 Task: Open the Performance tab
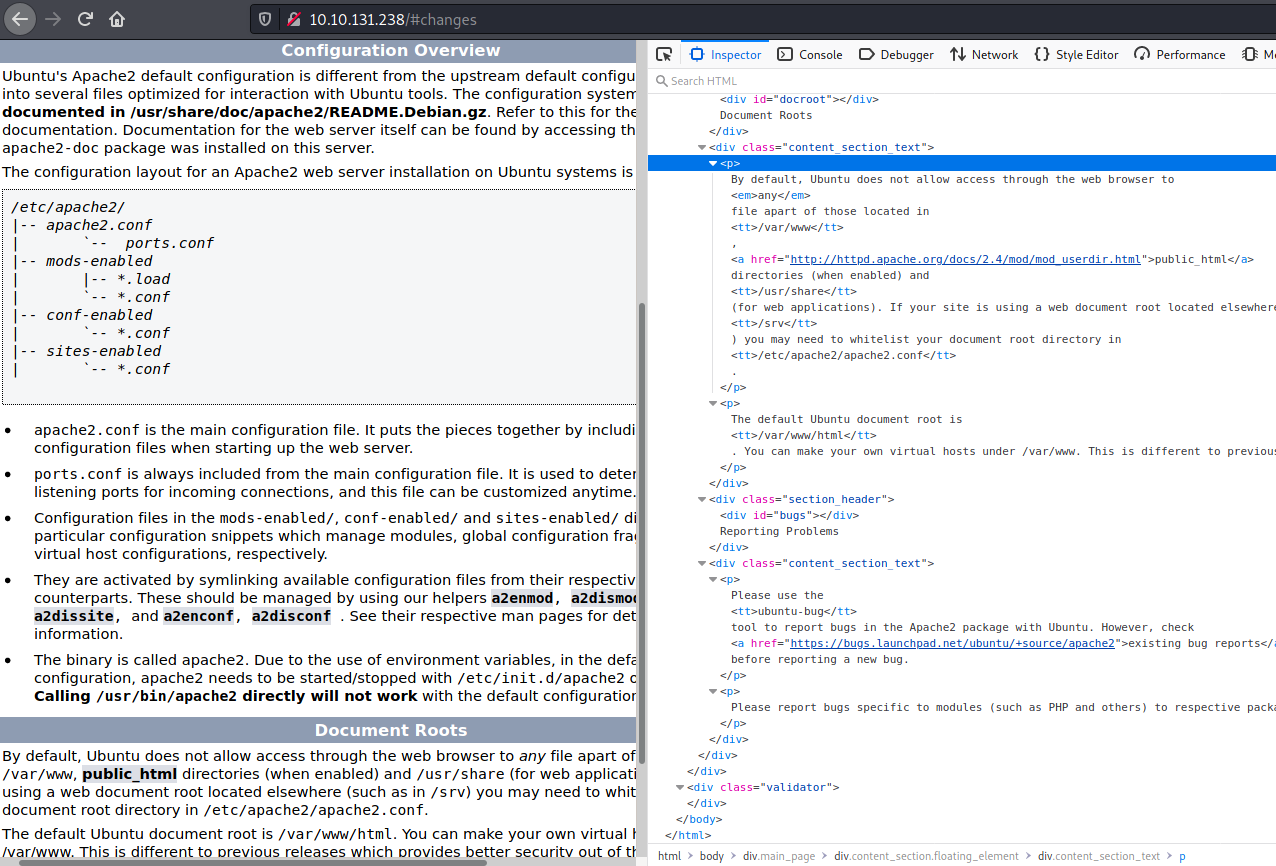(x=1180, y=54)
